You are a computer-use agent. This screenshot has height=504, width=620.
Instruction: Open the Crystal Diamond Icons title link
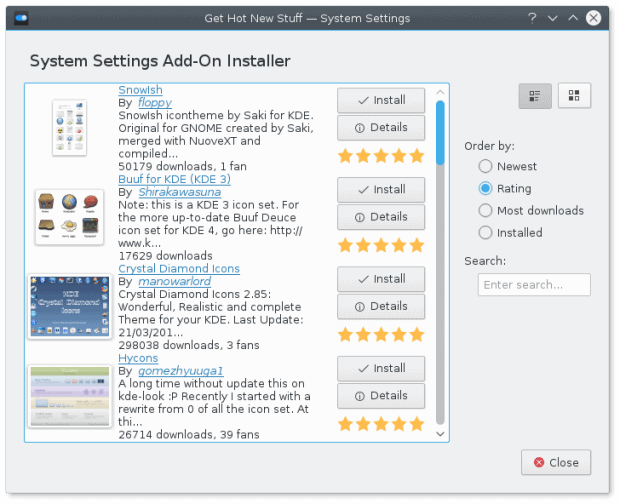click(179, 269)
